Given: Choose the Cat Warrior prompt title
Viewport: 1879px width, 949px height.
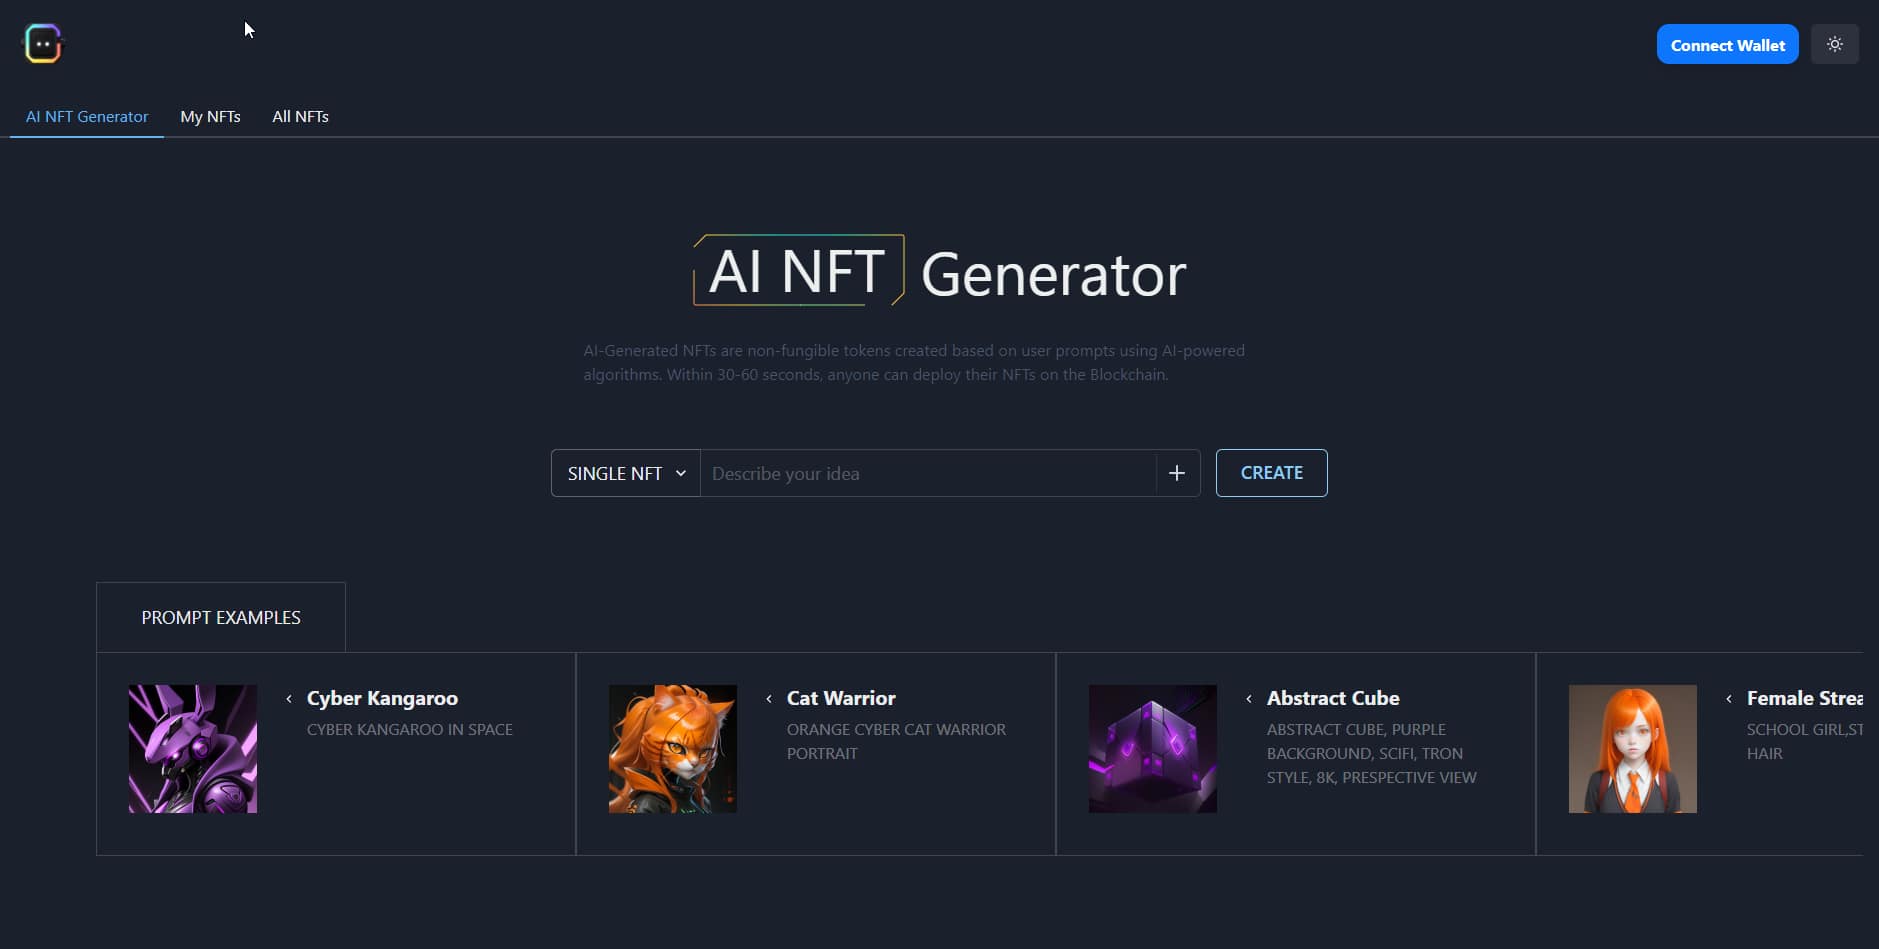Looking at the screenshot, I should point(841,698).
